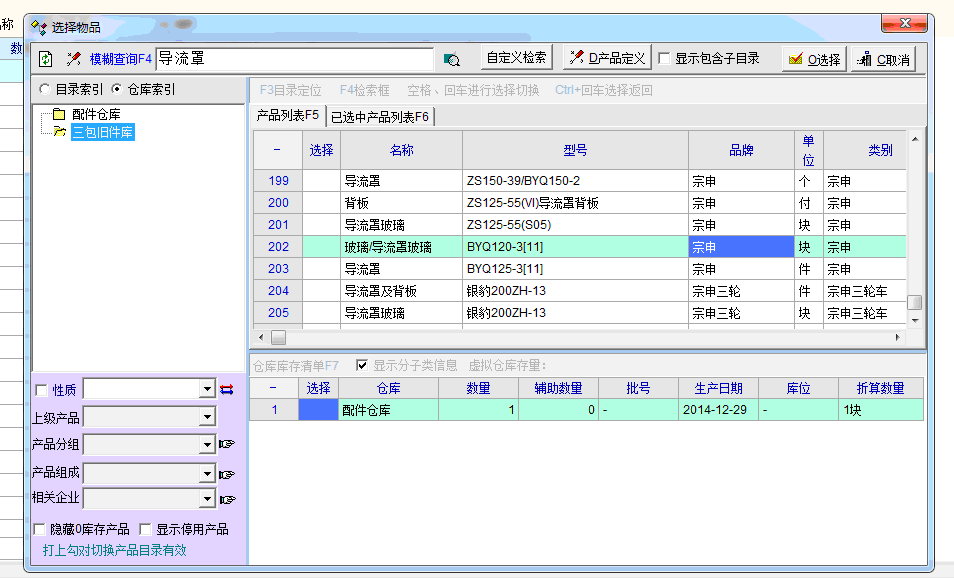Switch to the 已选中产品列表F6 tab
The height and width of the screenshot is (578, 954).
380,117
